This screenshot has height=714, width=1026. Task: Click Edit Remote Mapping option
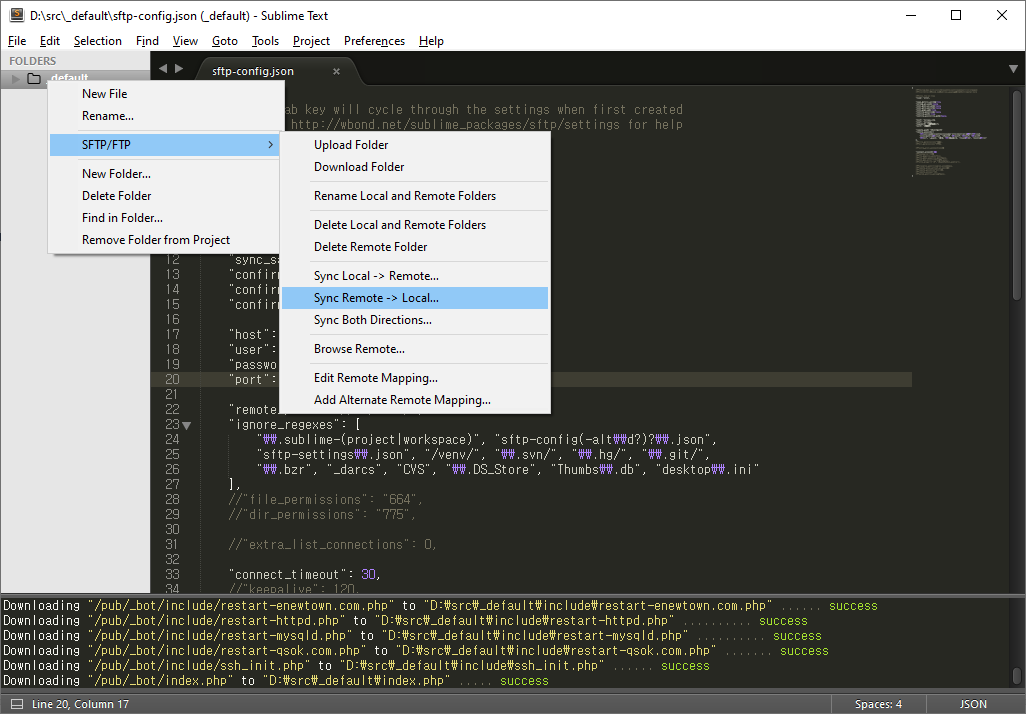point(375,378)
